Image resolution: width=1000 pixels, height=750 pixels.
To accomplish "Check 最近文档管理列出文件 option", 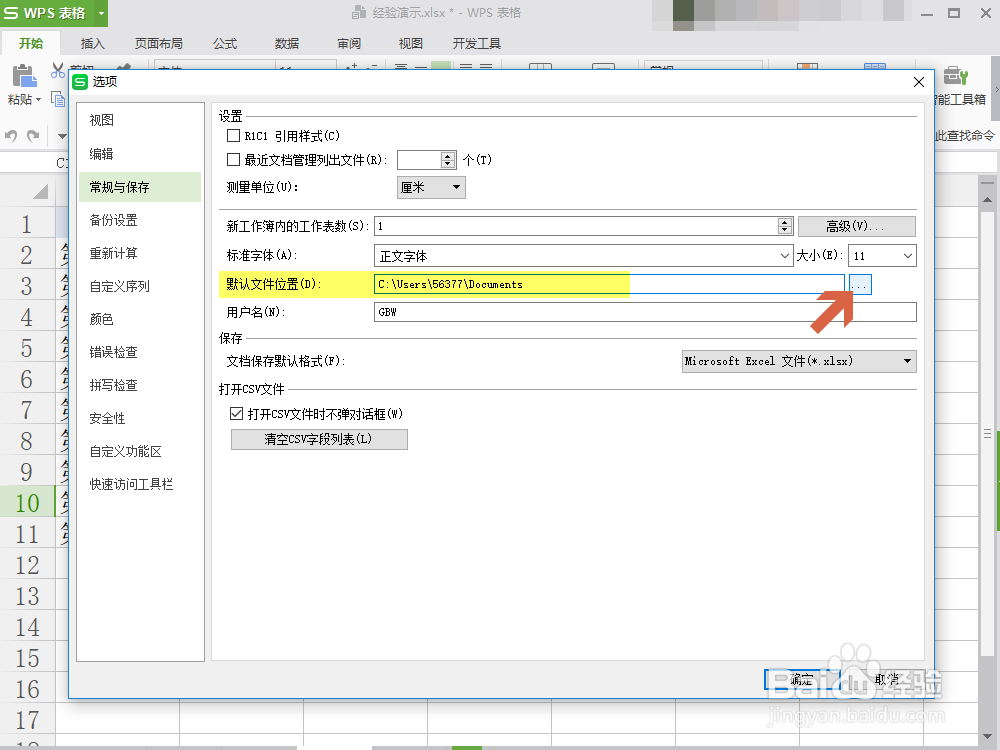I will point(232,160).
